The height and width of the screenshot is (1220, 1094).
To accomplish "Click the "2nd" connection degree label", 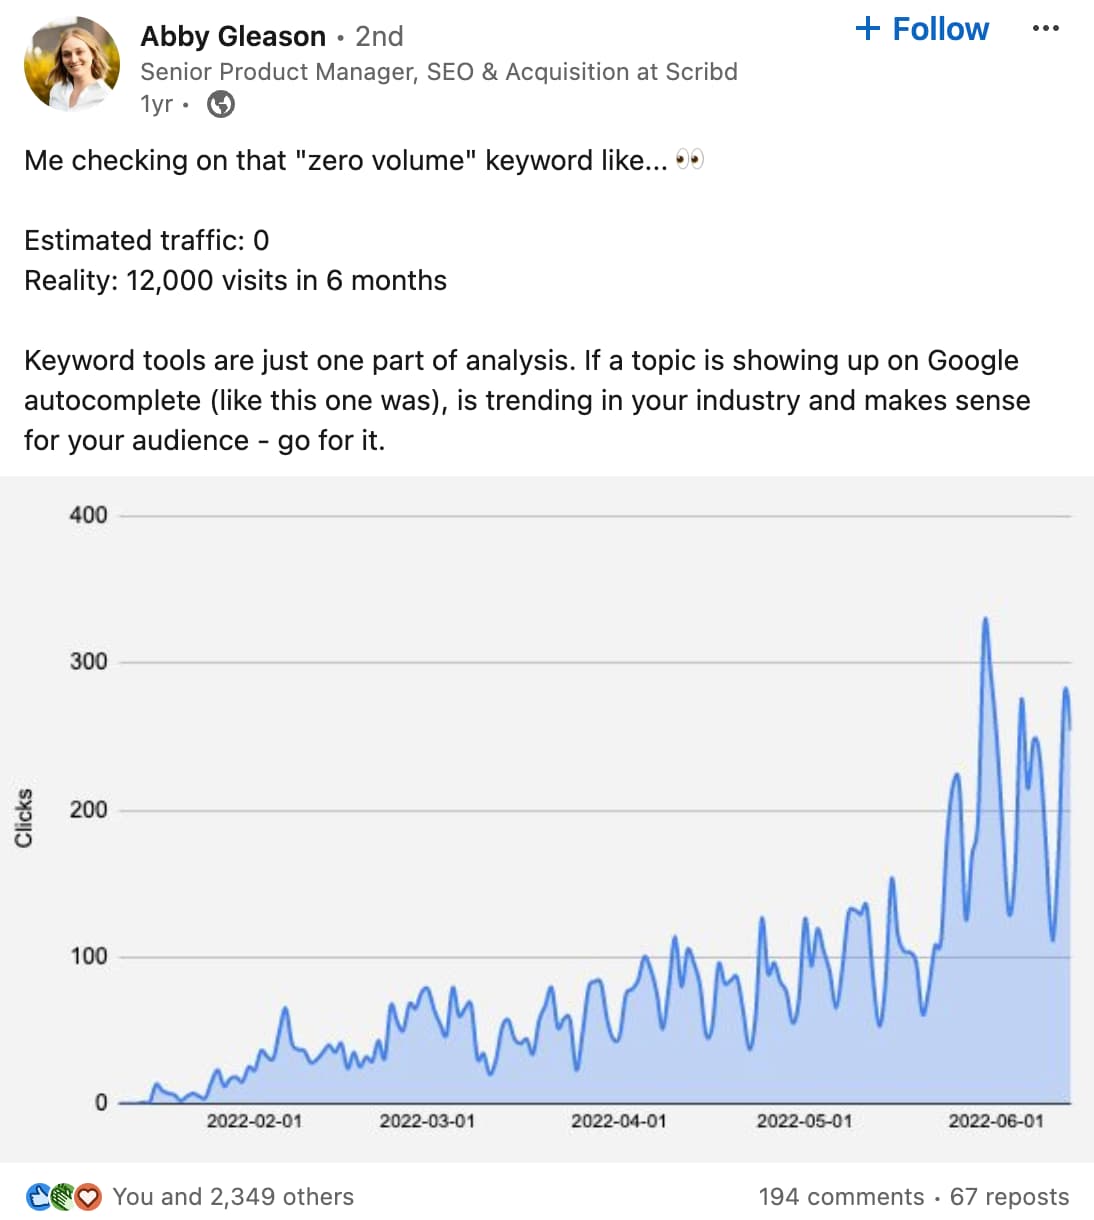I will (x=380, y=36).
